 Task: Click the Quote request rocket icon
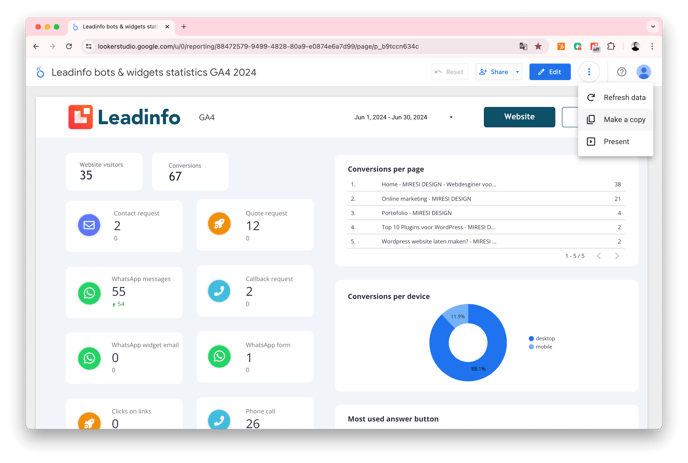coord(219,223)
